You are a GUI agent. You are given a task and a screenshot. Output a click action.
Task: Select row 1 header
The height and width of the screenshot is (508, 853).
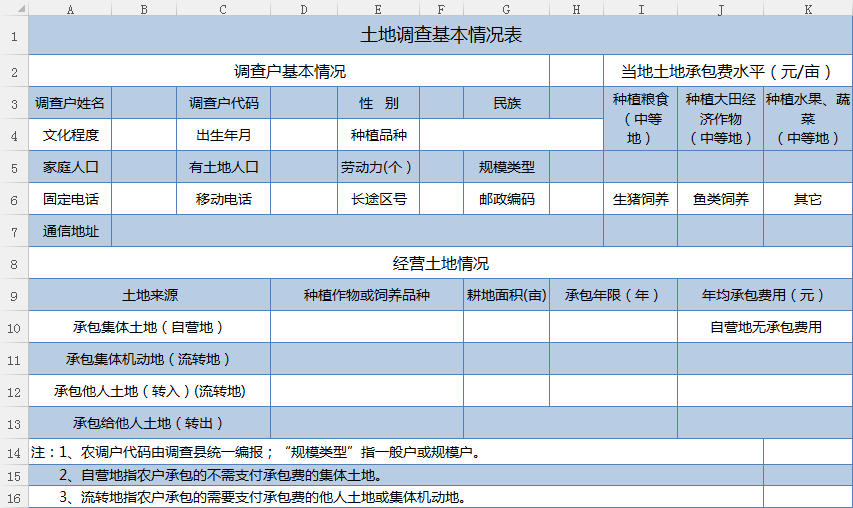(x=14, y=36)
